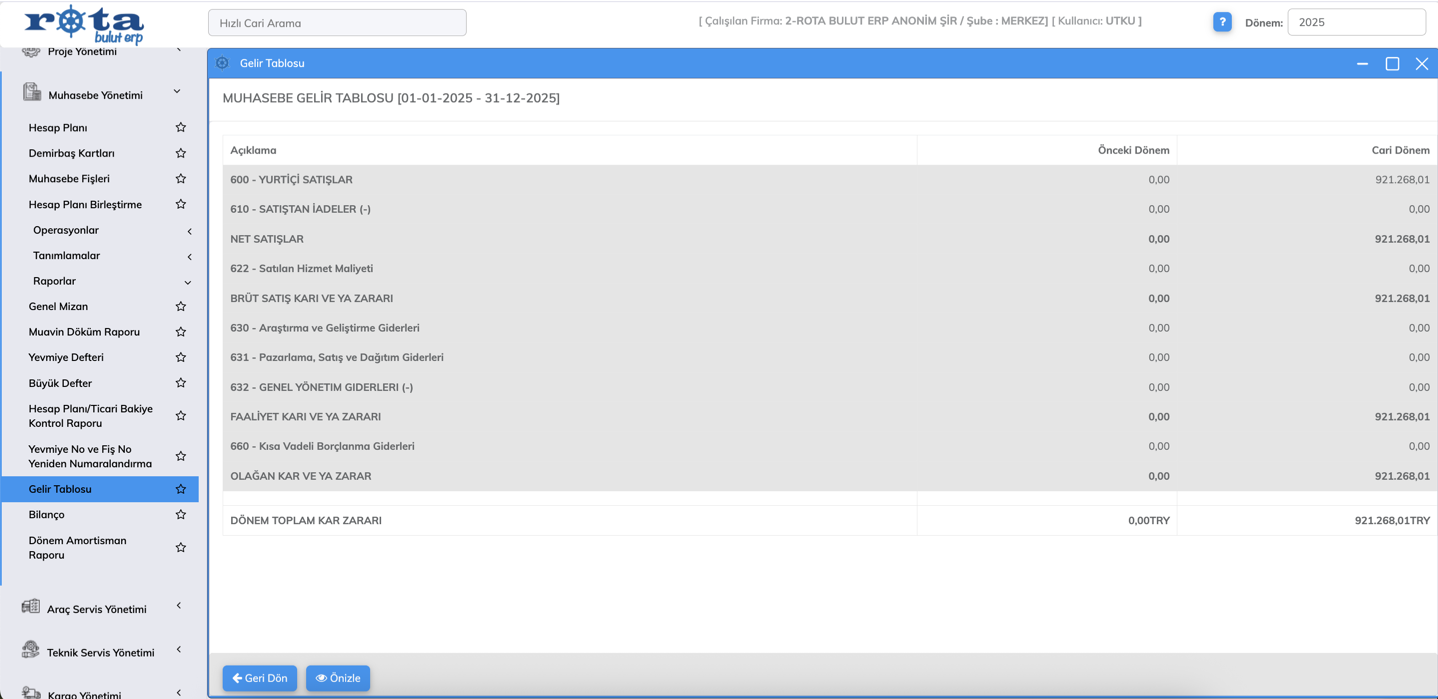
Task: Maximize the Gelir Tablosu window
Action: click(1392, 63)
